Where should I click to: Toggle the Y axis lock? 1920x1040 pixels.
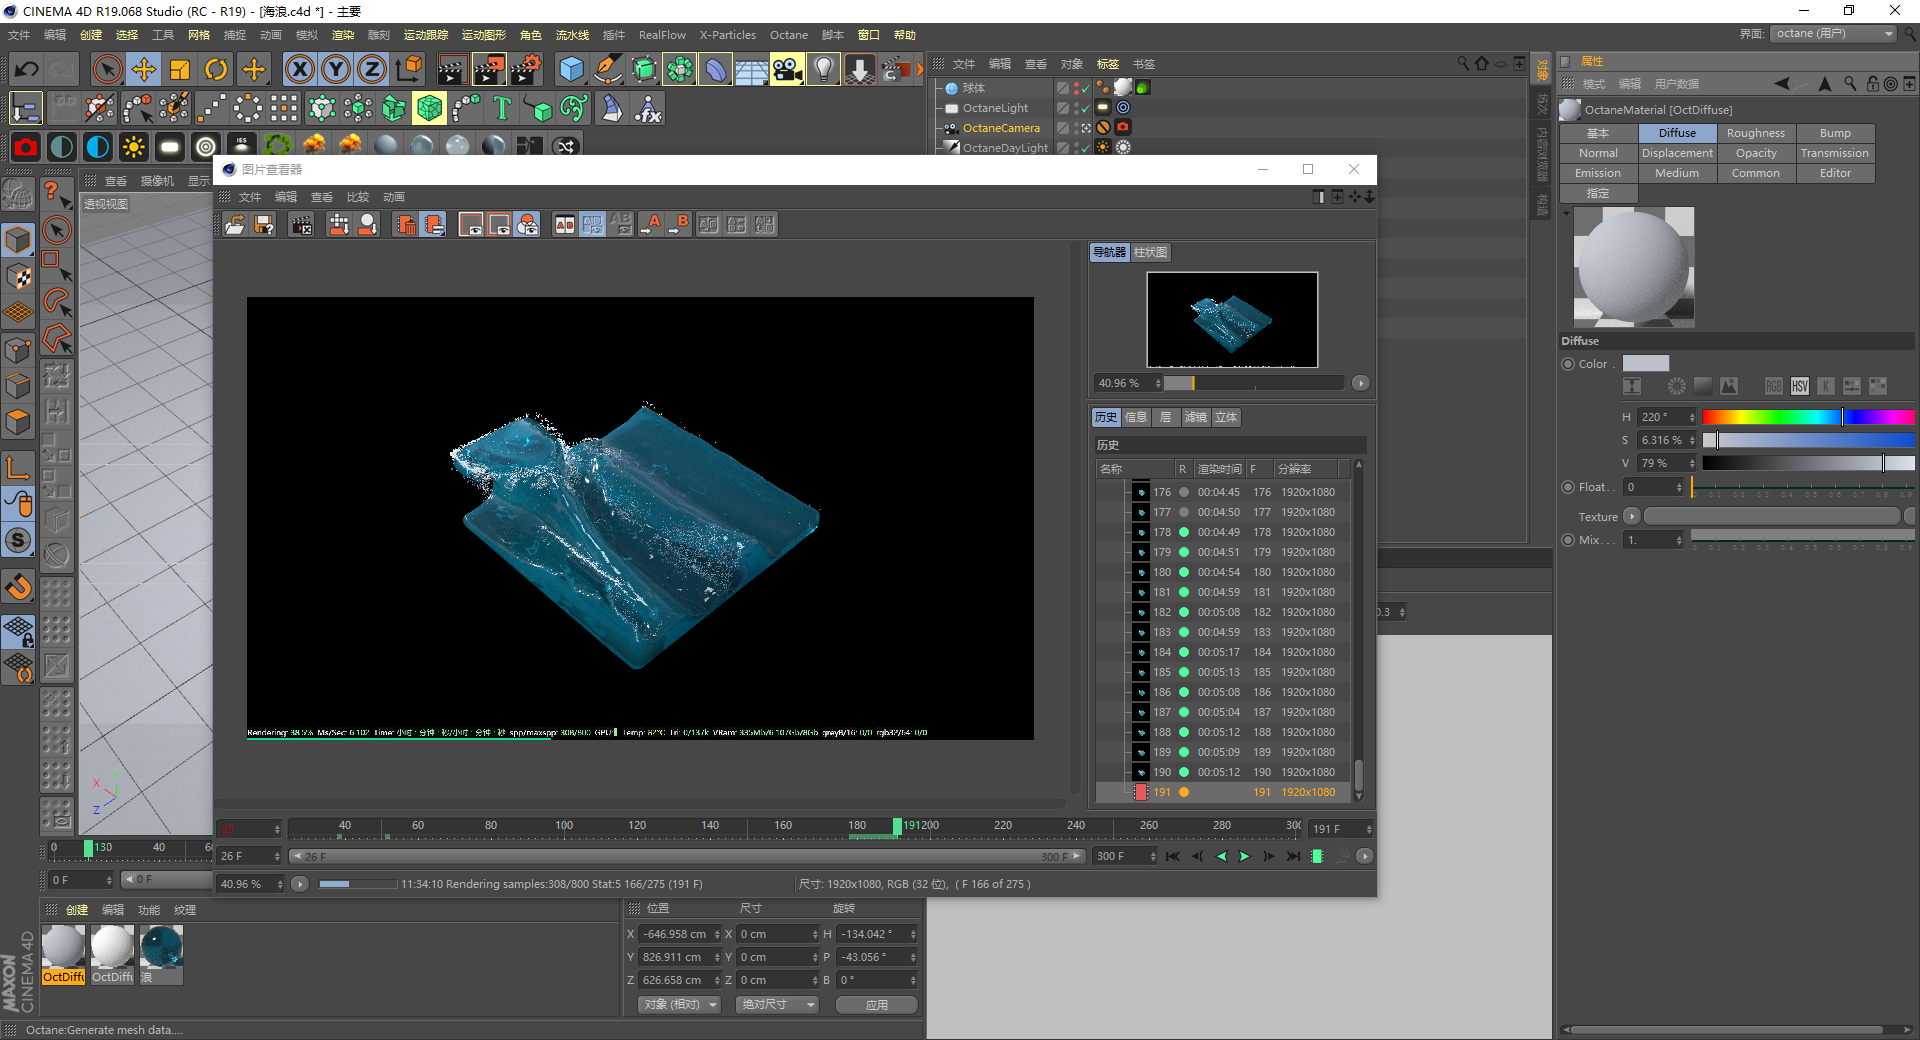(x=336, y=69)
